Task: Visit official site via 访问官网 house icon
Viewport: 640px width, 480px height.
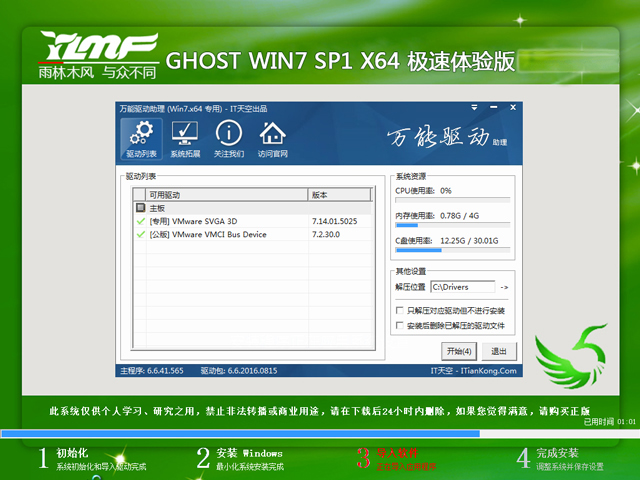Action: (x=272, y=138)
